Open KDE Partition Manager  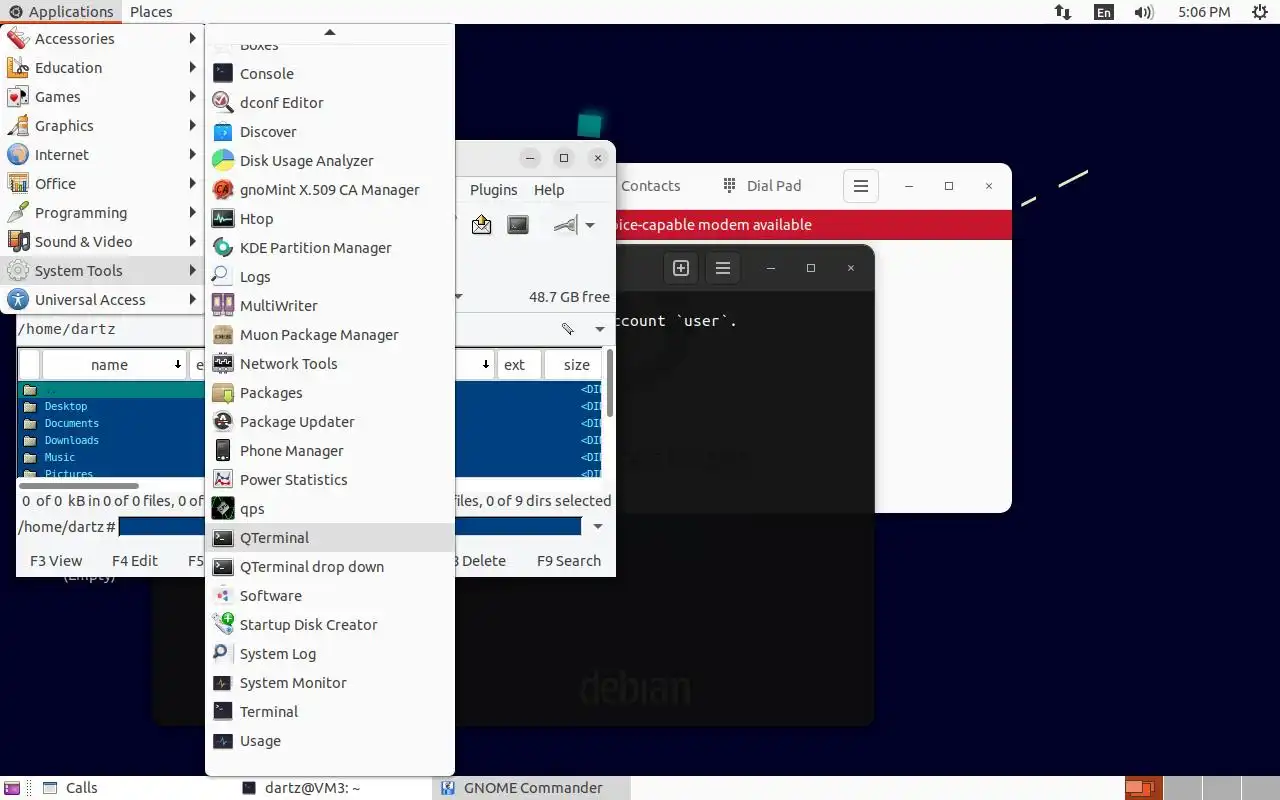click(x=330, y=247)
